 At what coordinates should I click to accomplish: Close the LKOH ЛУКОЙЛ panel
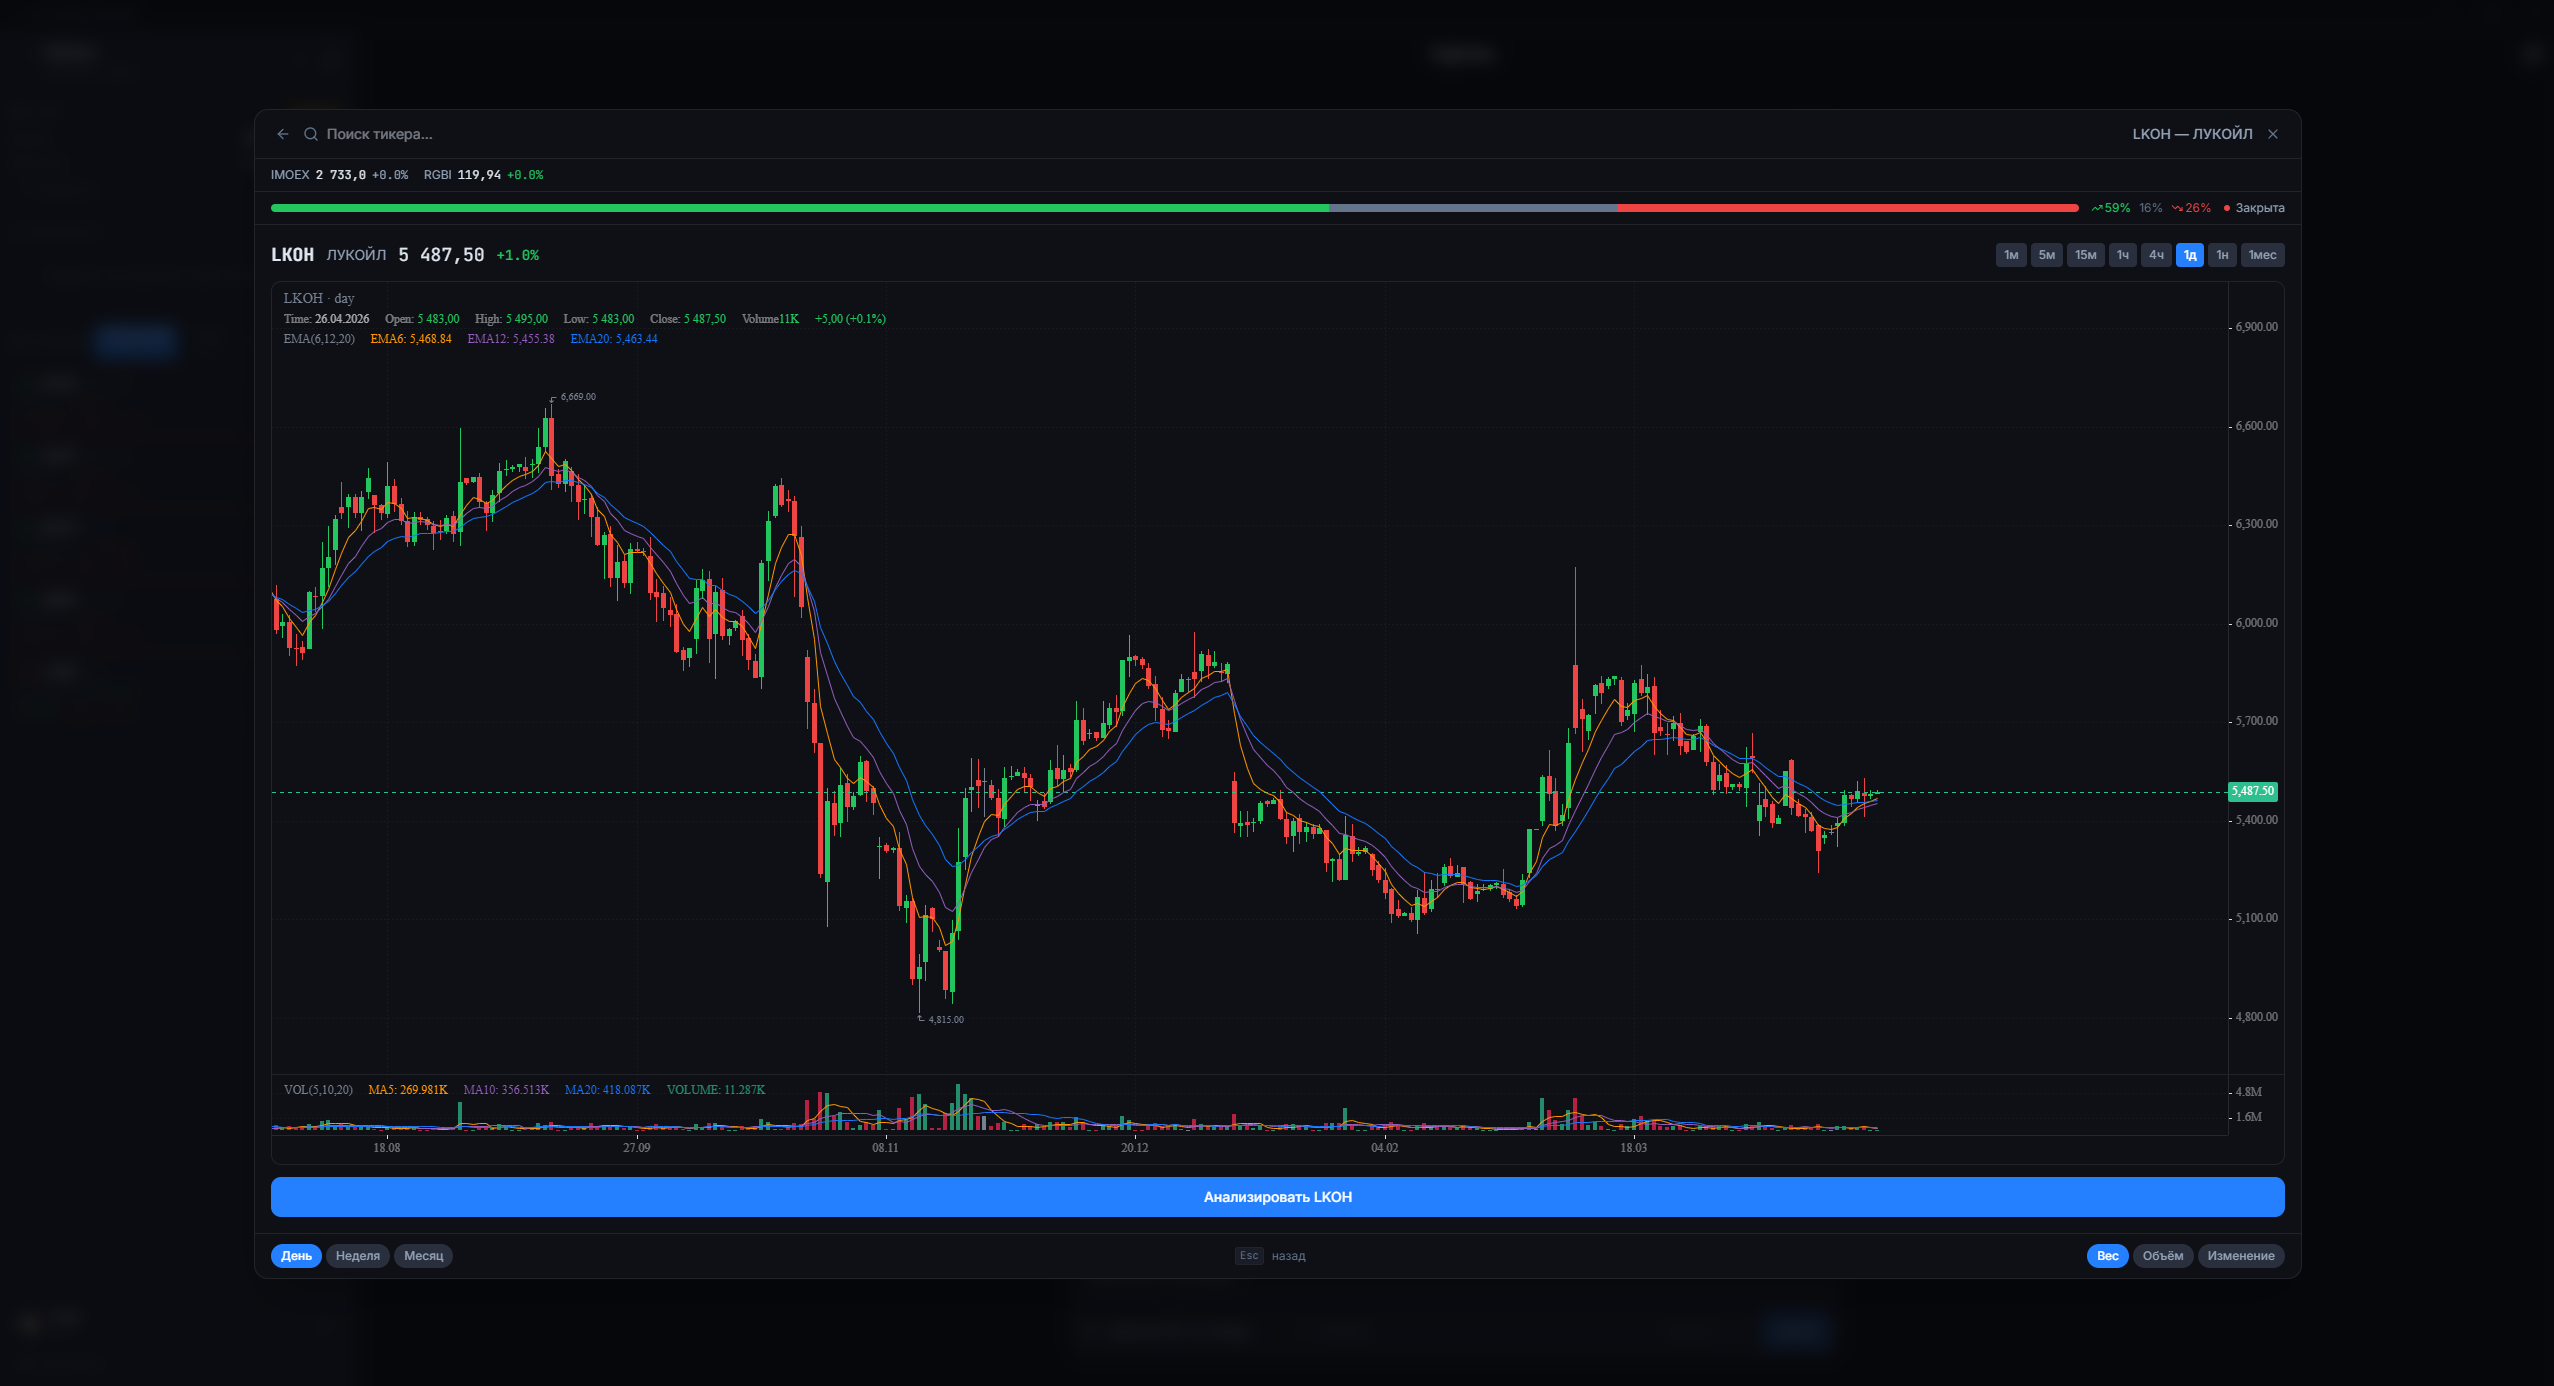pyautogui.click(x=2273, y=134)
